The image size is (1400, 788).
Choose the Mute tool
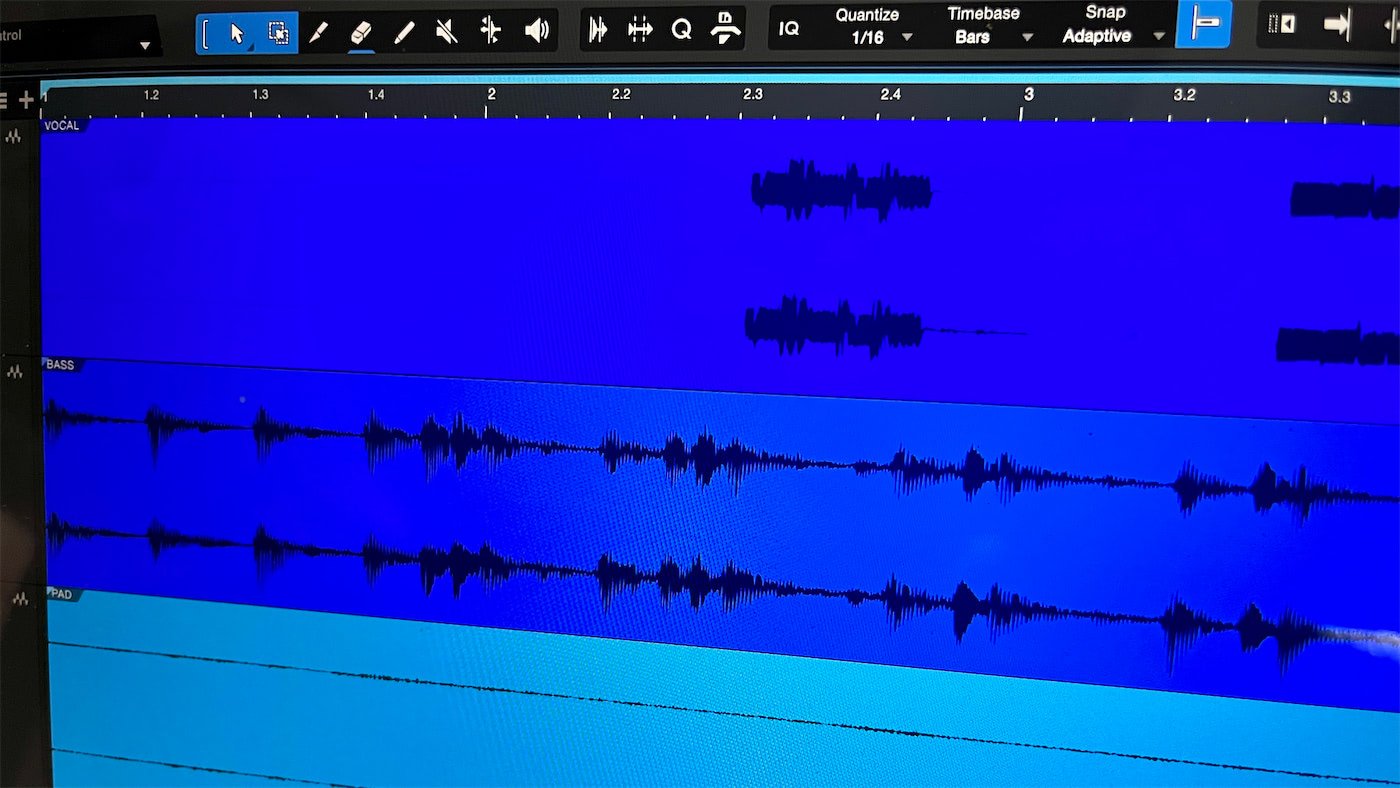pyautogui.click(x=447, y=32)
